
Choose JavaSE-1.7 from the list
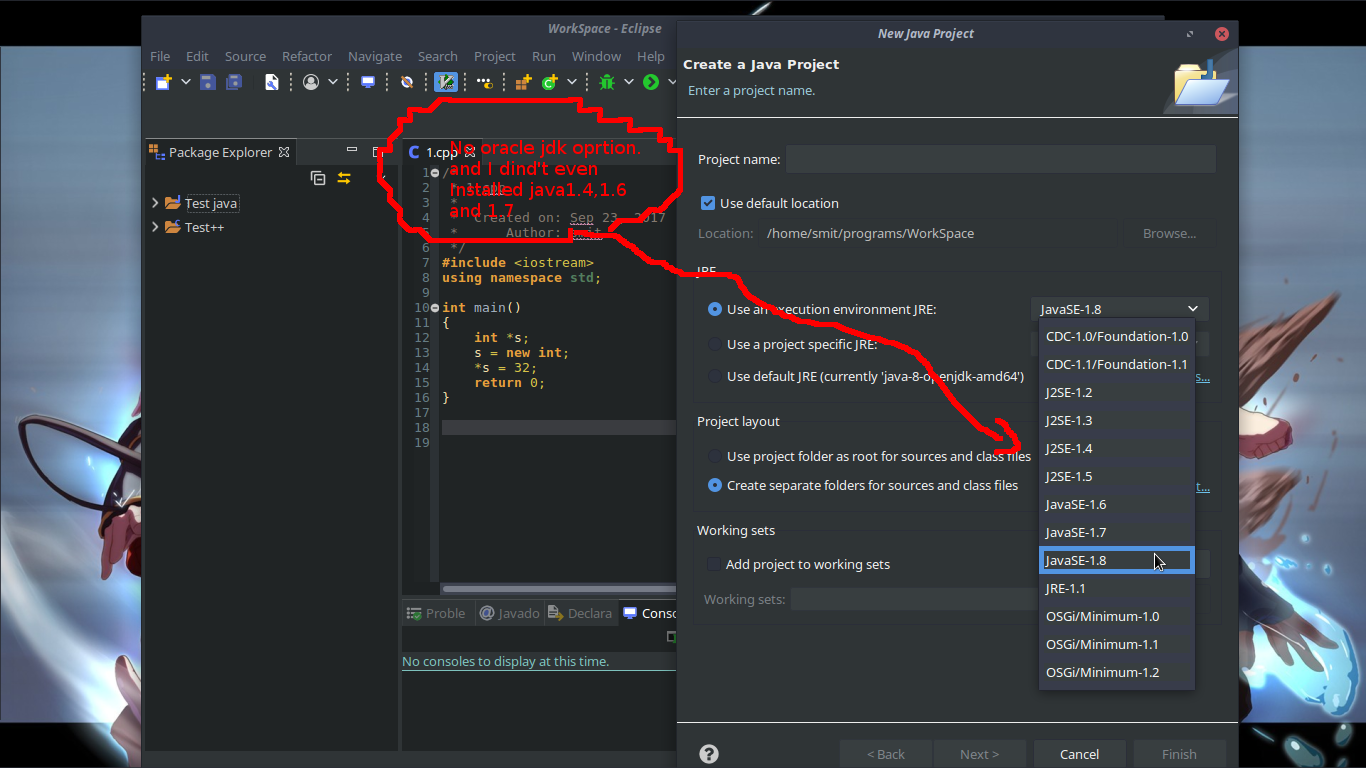[1117, 532]
